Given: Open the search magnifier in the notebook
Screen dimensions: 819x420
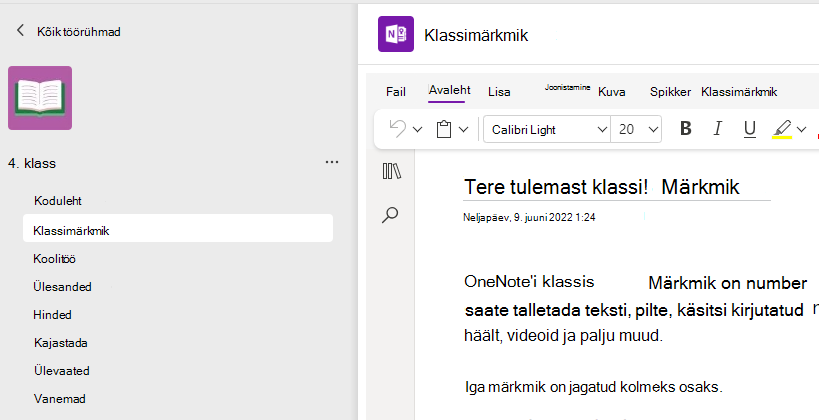Looking at the screenshot, I should click(x=390, y=215).
